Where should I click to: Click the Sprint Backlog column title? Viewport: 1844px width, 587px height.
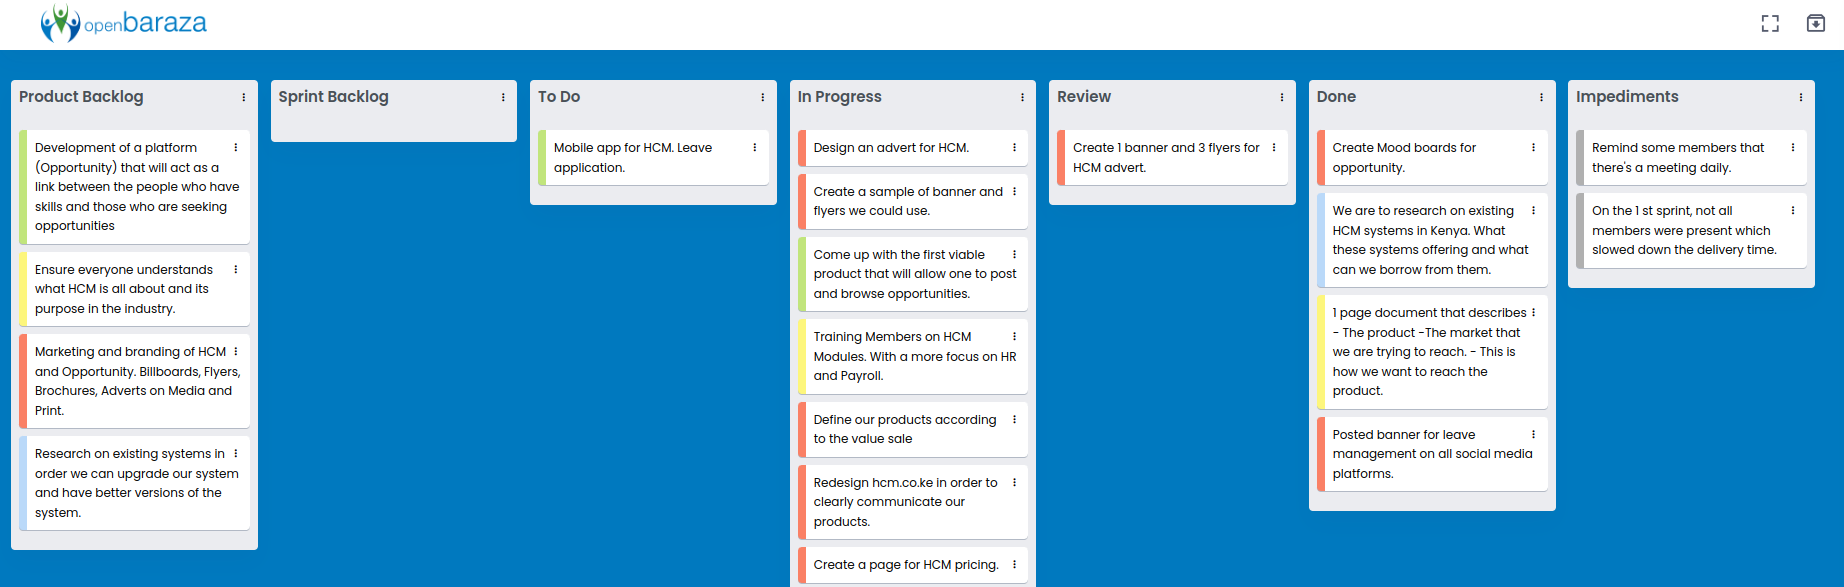[333, 97]
